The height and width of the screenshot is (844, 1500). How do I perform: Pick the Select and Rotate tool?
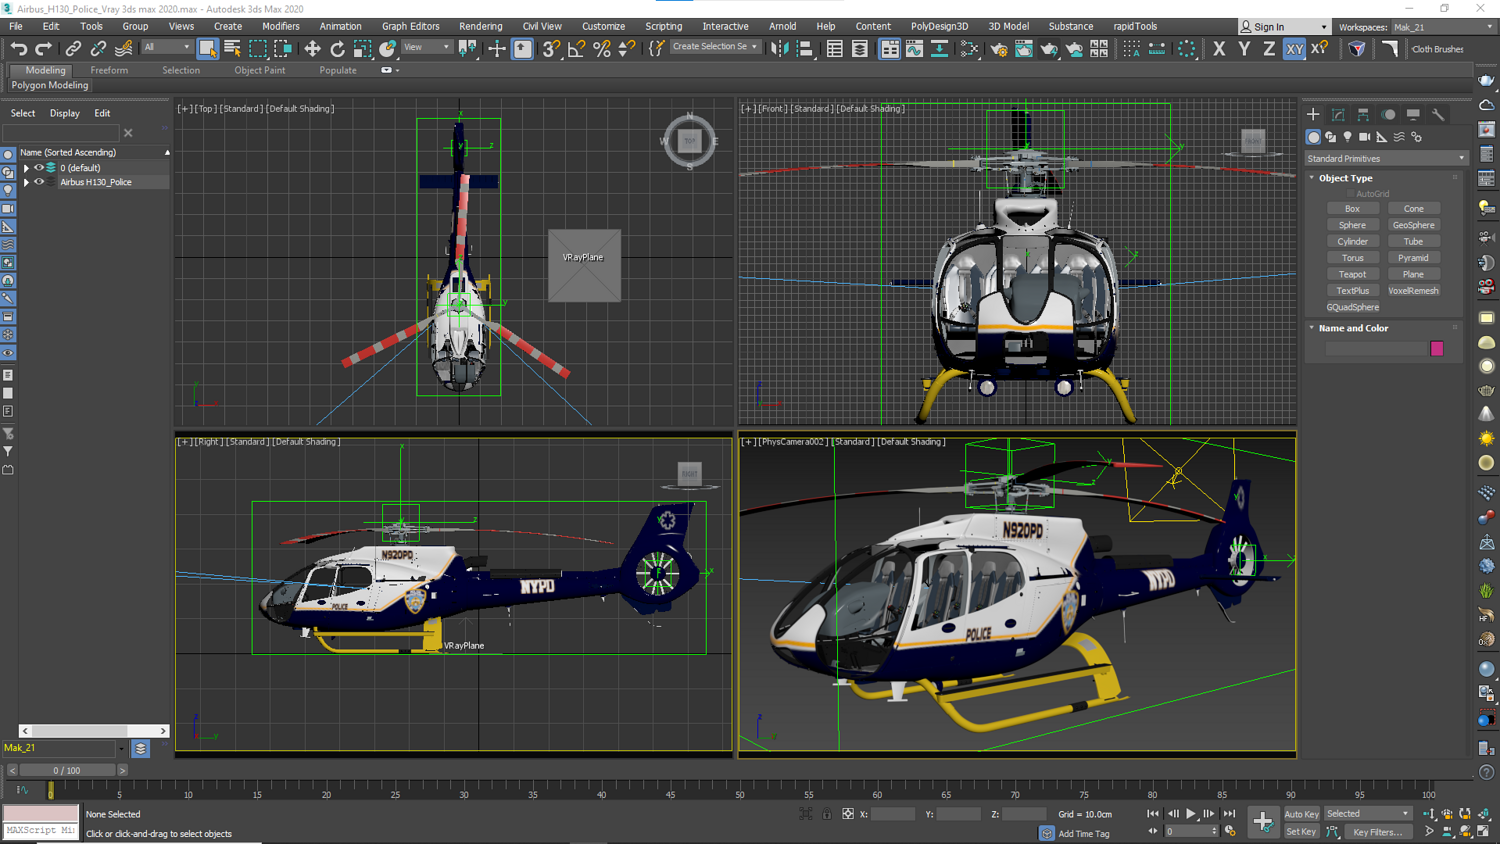337,48
